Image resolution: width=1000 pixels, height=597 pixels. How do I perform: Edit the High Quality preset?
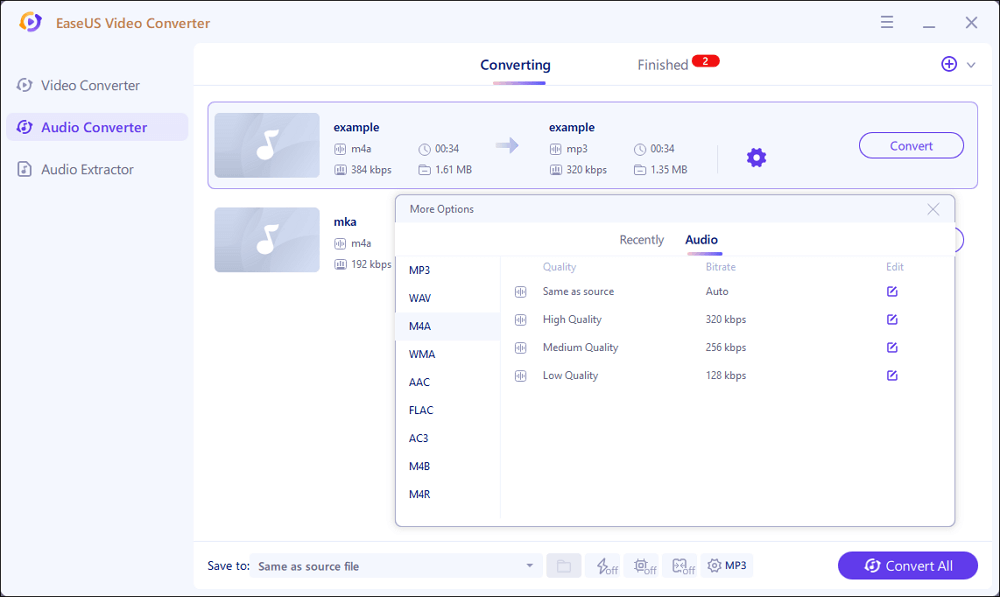tap(892, 320)
